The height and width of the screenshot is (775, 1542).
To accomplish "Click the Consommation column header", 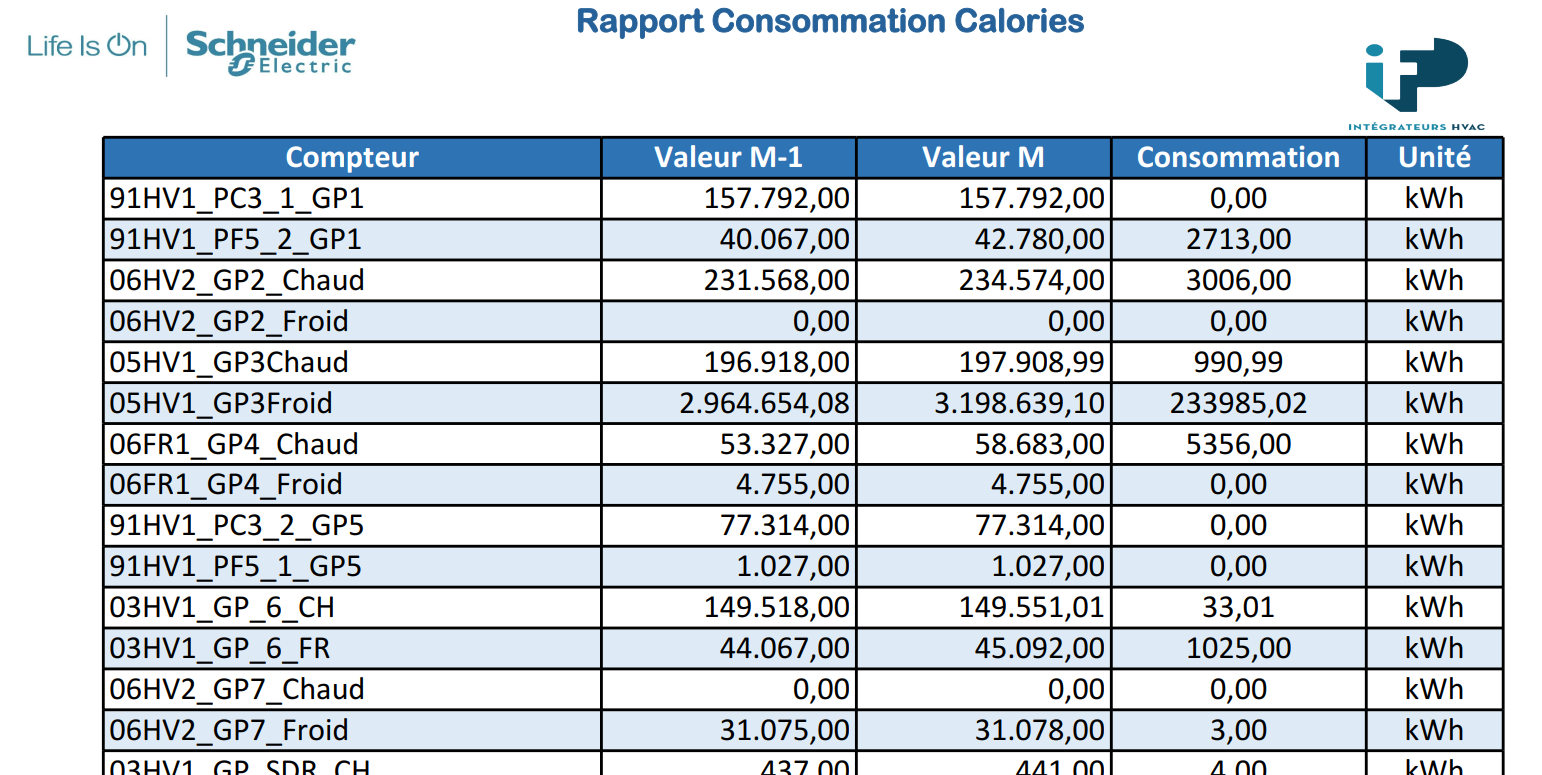I will tap(1239, 158).
